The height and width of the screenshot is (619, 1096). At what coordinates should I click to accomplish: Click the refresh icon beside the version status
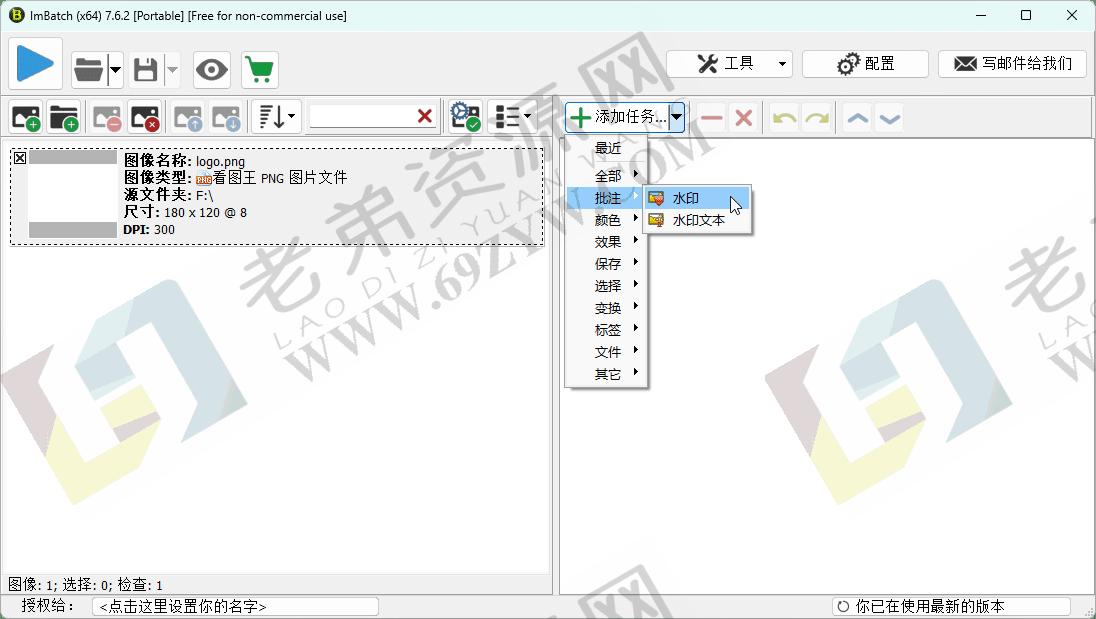(x=843, y=606)
